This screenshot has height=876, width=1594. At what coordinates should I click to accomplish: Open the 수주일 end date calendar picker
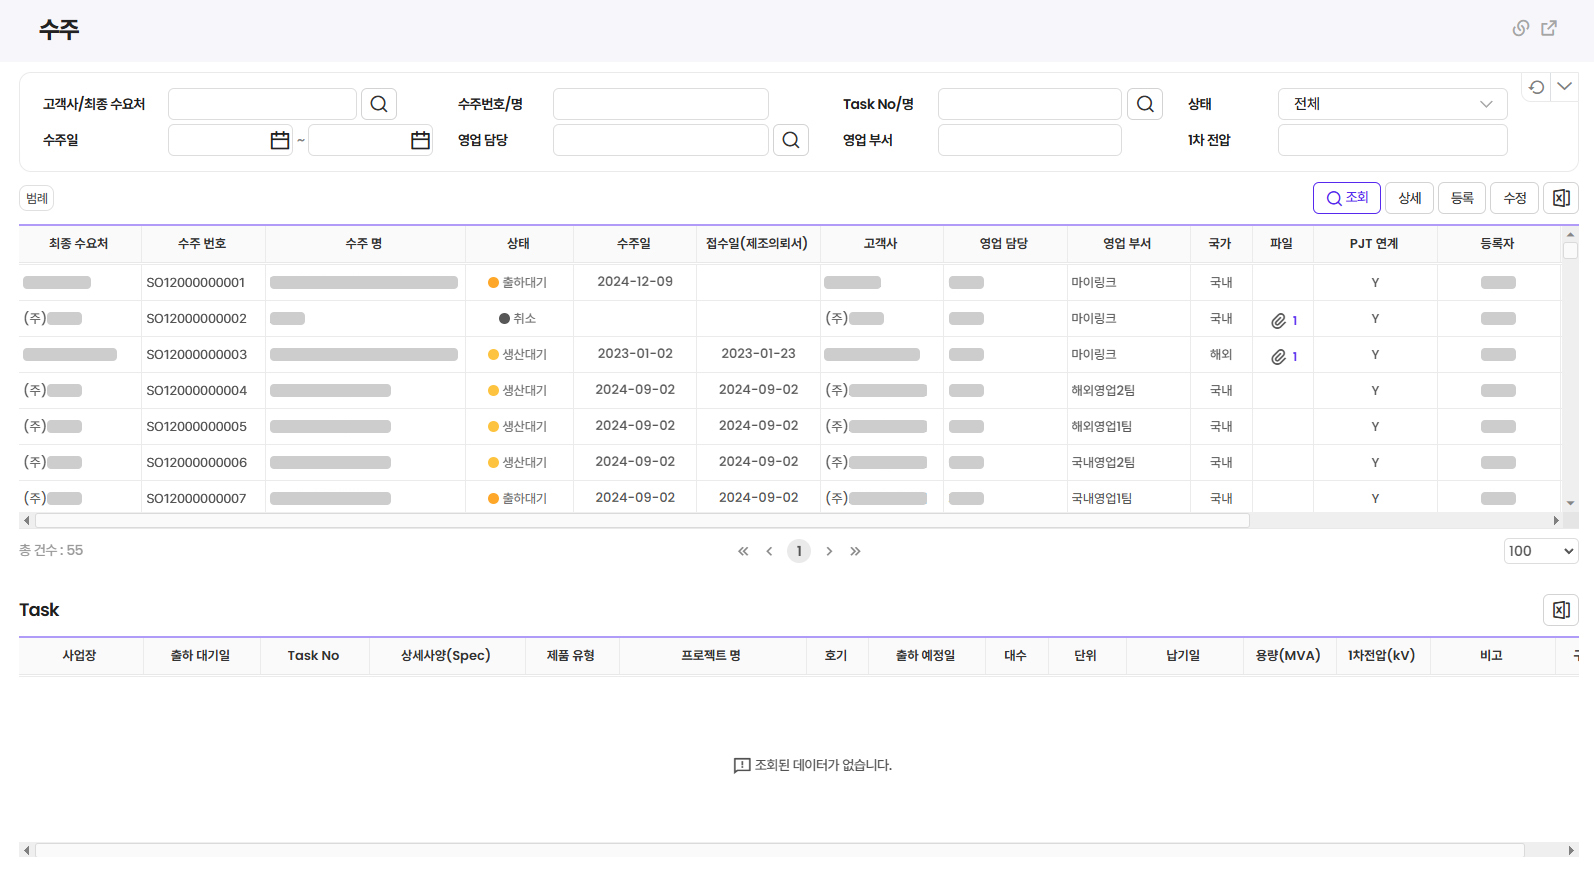[x=420, y=140]
